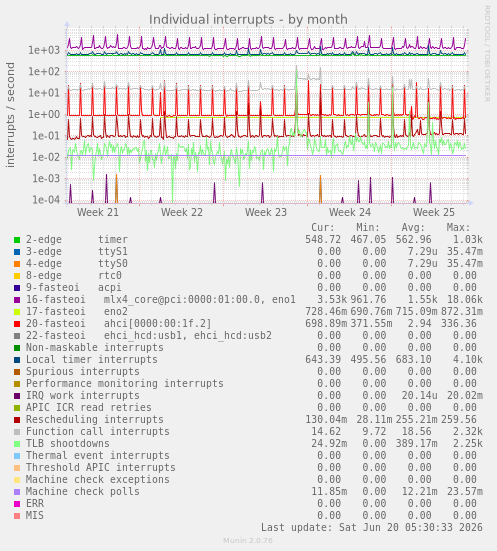Click the Cur: column header
The height and width of the screenshot is (551, 497).
(323, 227)
